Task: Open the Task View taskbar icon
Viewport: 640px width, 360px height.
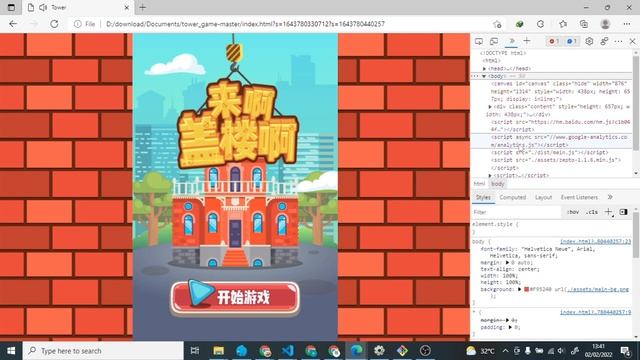Action: (x=195, y=351)
